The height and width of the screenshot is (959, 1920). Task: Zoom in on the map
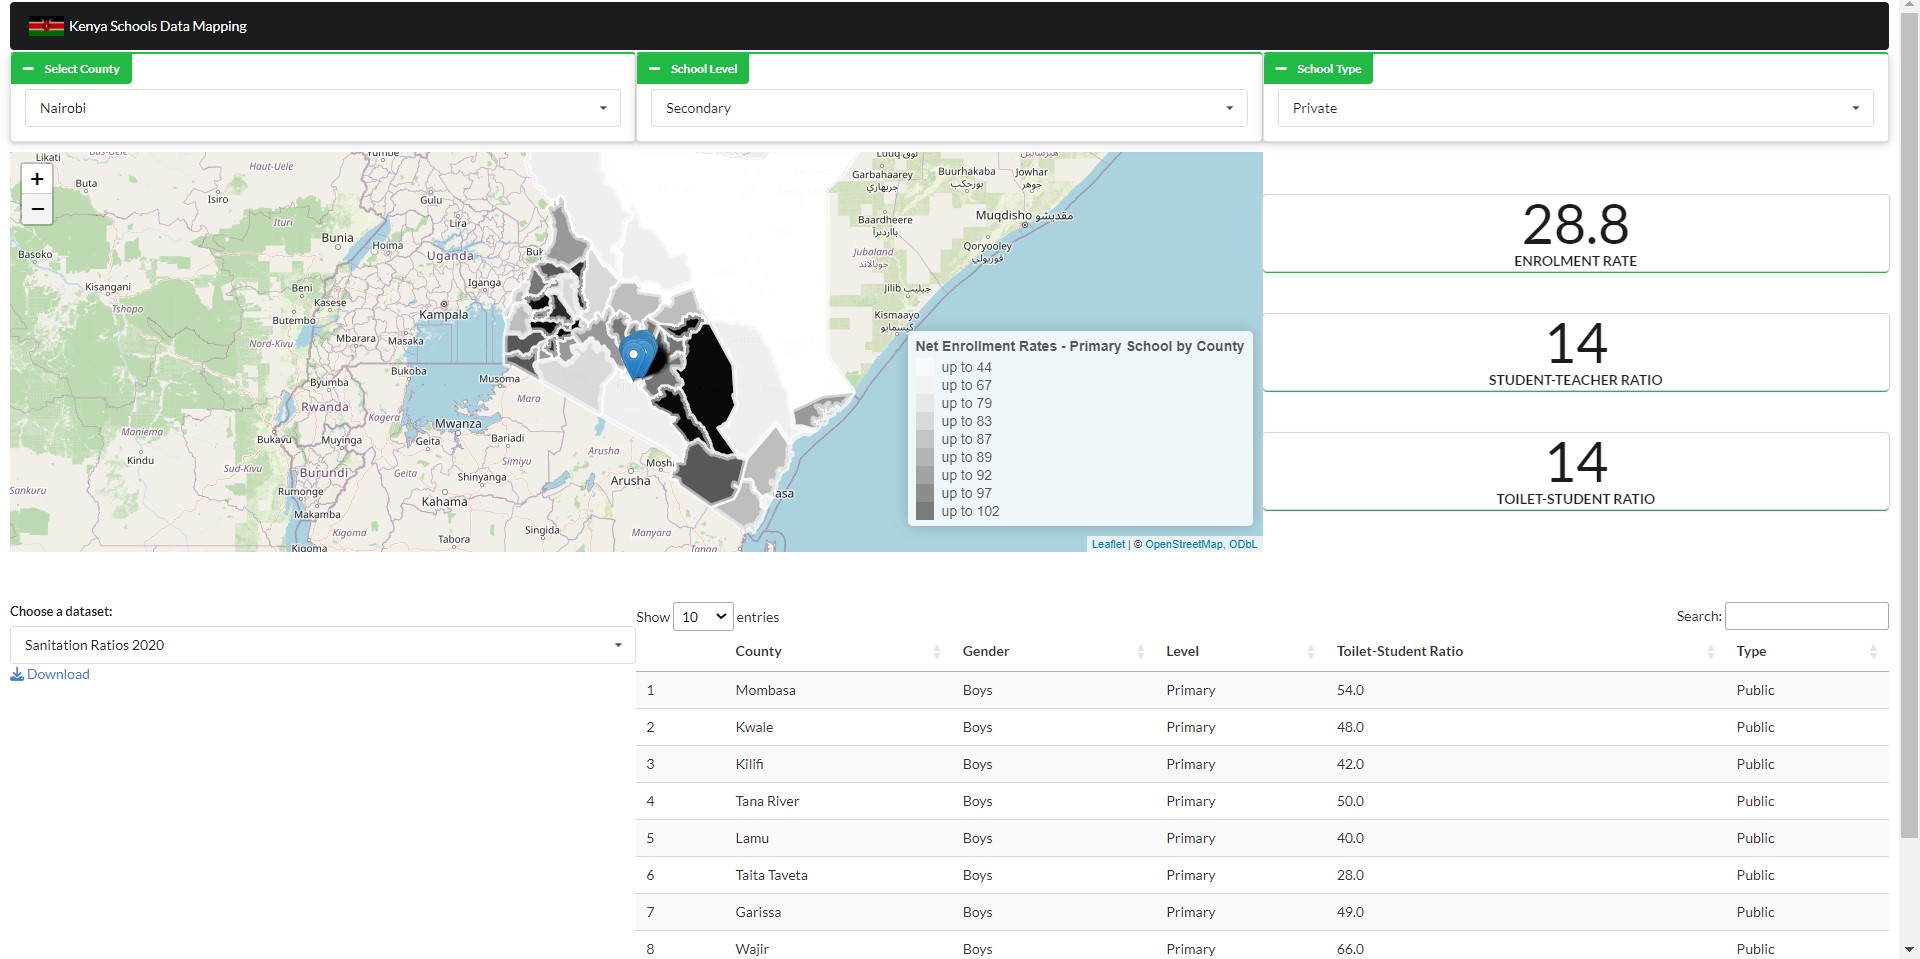coord(37,179)
